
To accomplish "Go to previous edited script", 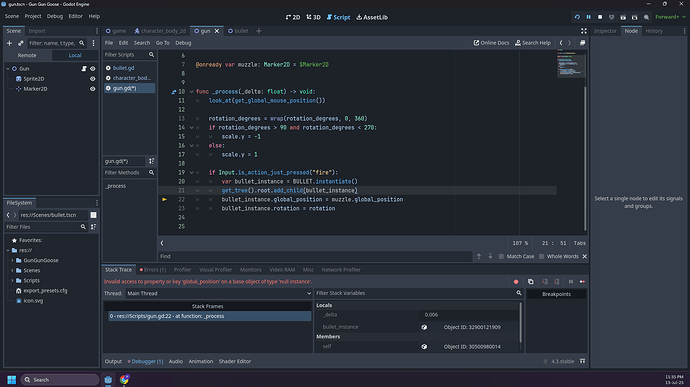I will (x=561, y=43).
